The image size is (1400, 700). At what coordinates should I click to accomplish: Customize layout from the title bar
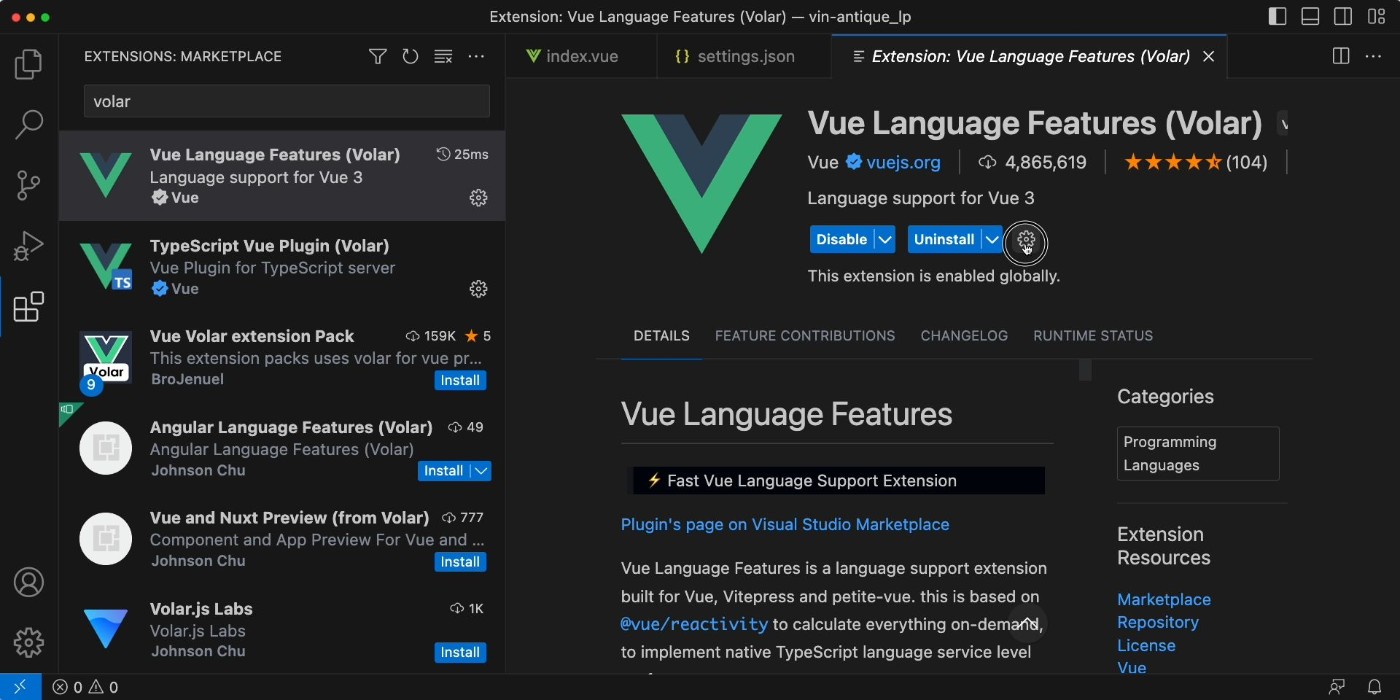coord(1376,17)
